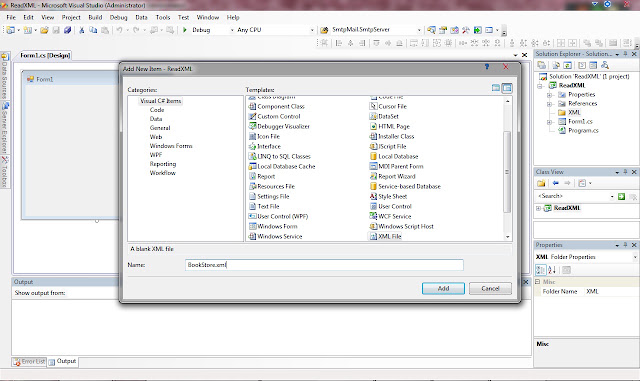Viewport: 640px width, 381px height.
Task: Expand the Properties node in Solution Explorer
Action: (549, 95)
